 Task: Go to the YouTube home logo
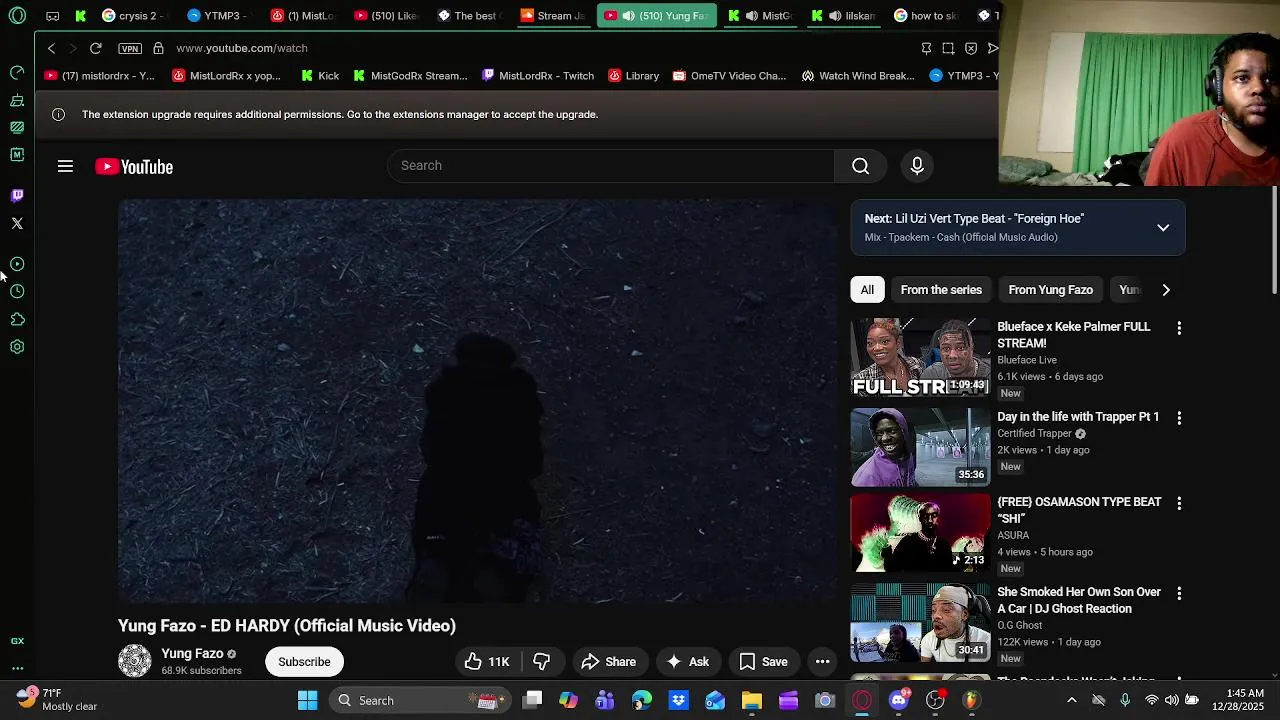point(134,167)
